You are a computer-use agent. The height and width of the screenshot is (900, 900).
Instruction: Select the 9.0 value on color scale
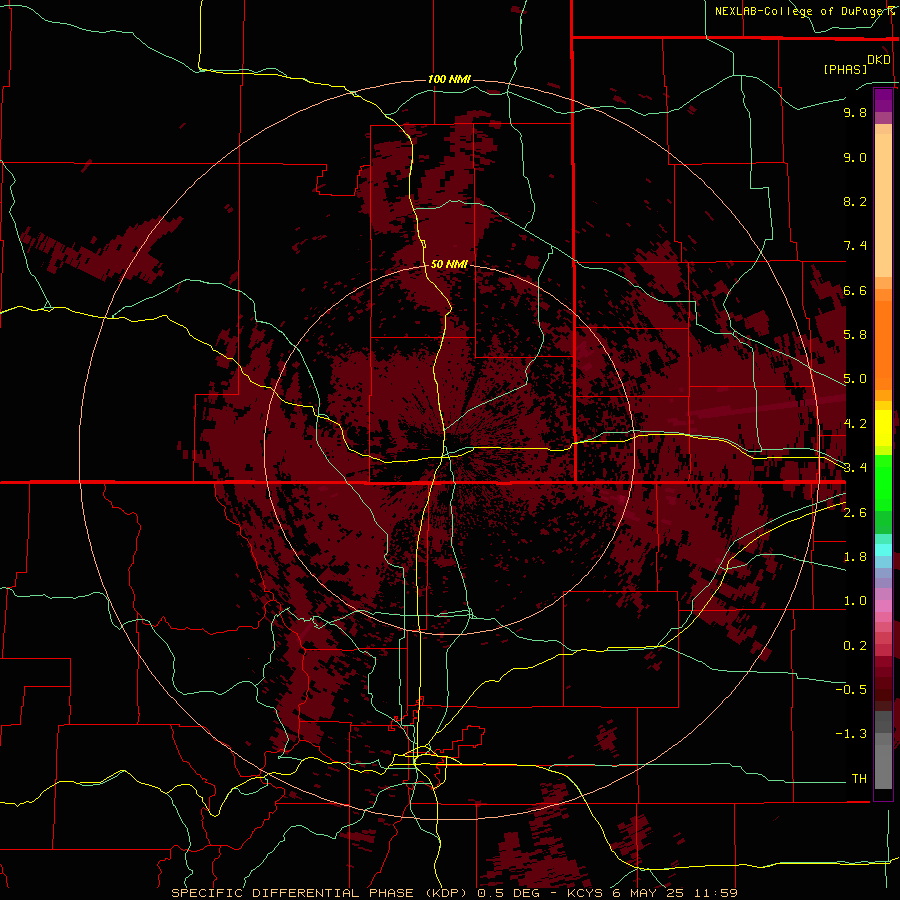[855, 158]
